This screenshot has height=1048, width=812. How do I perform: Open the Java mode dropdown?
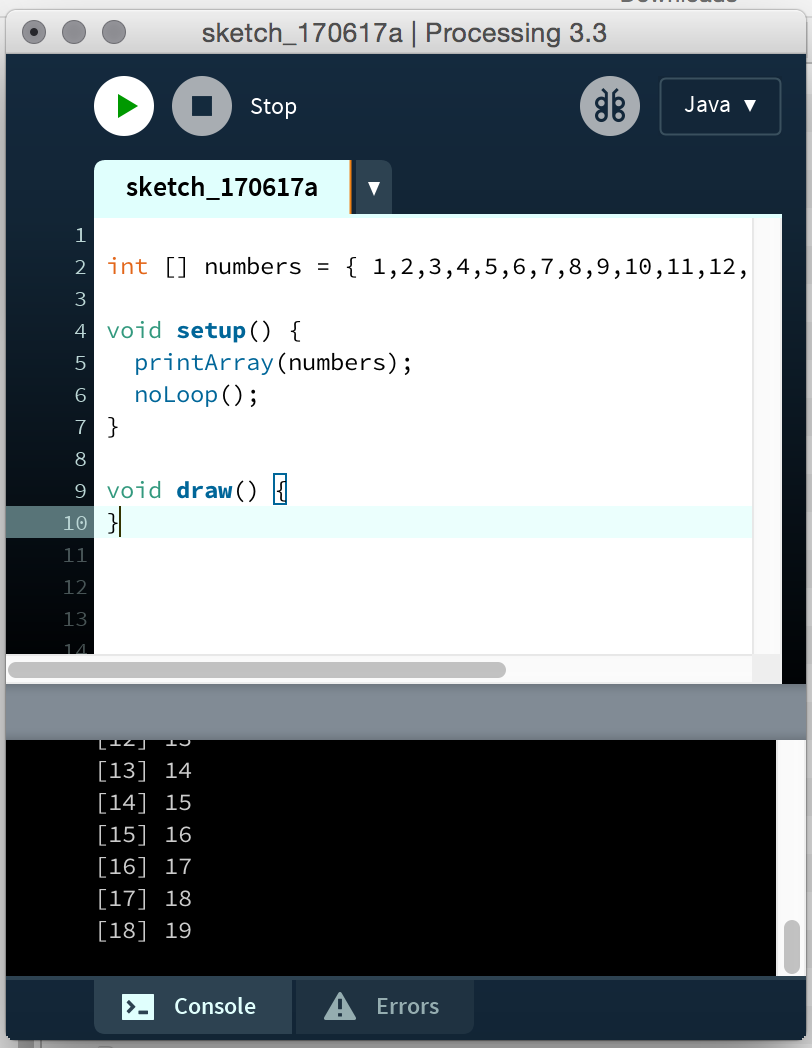pyautogui.click(x=720, y=106)
